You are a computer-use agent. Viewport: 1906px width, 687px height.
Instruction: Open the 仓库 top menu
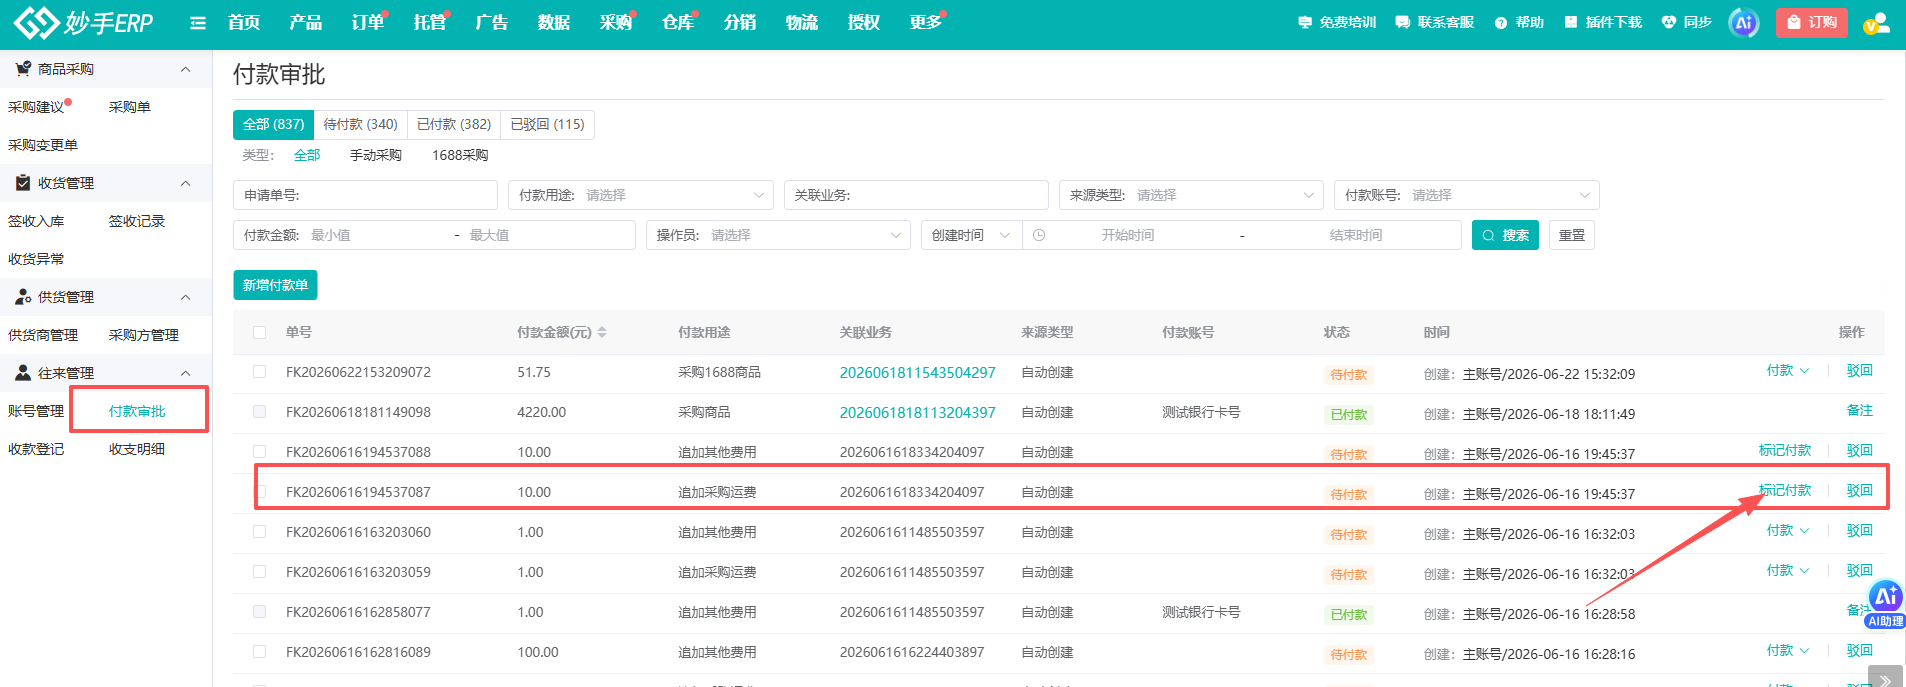coord(677,22)
